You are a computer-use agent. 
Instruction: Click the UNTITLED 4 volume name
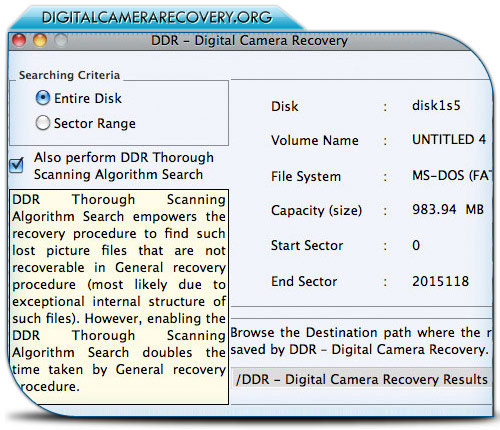[x=449, y=139]
